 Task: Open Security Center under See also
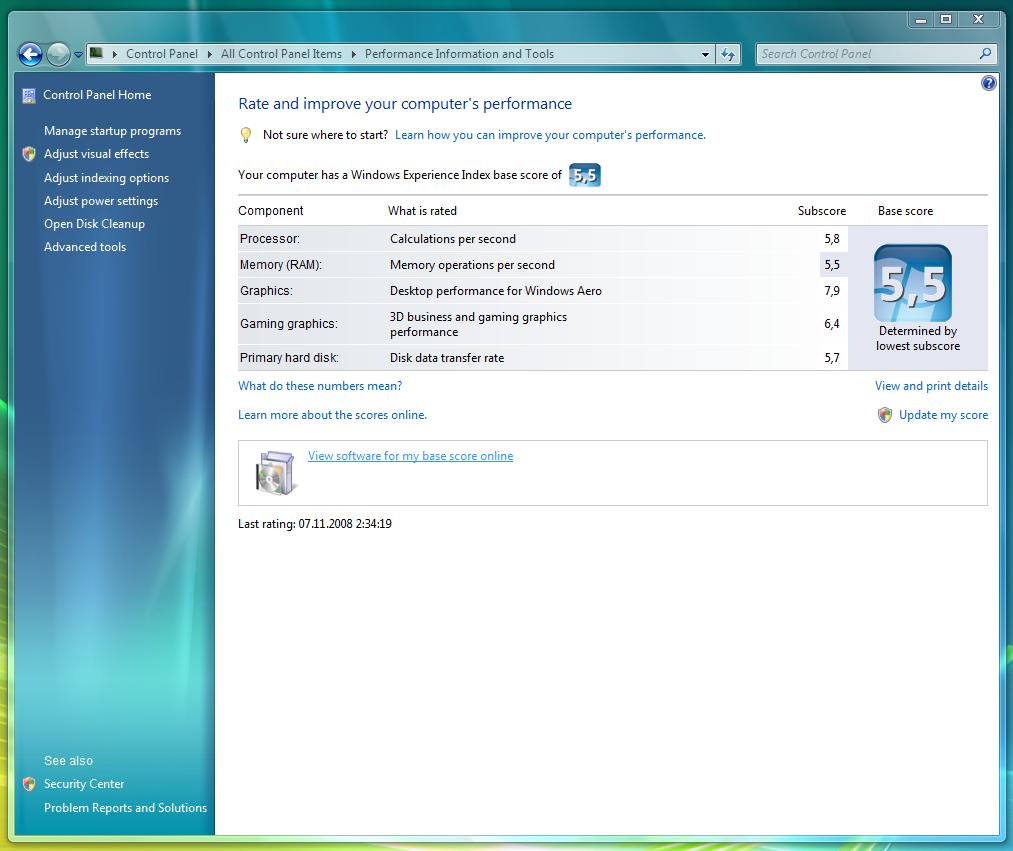click(84, 784)
